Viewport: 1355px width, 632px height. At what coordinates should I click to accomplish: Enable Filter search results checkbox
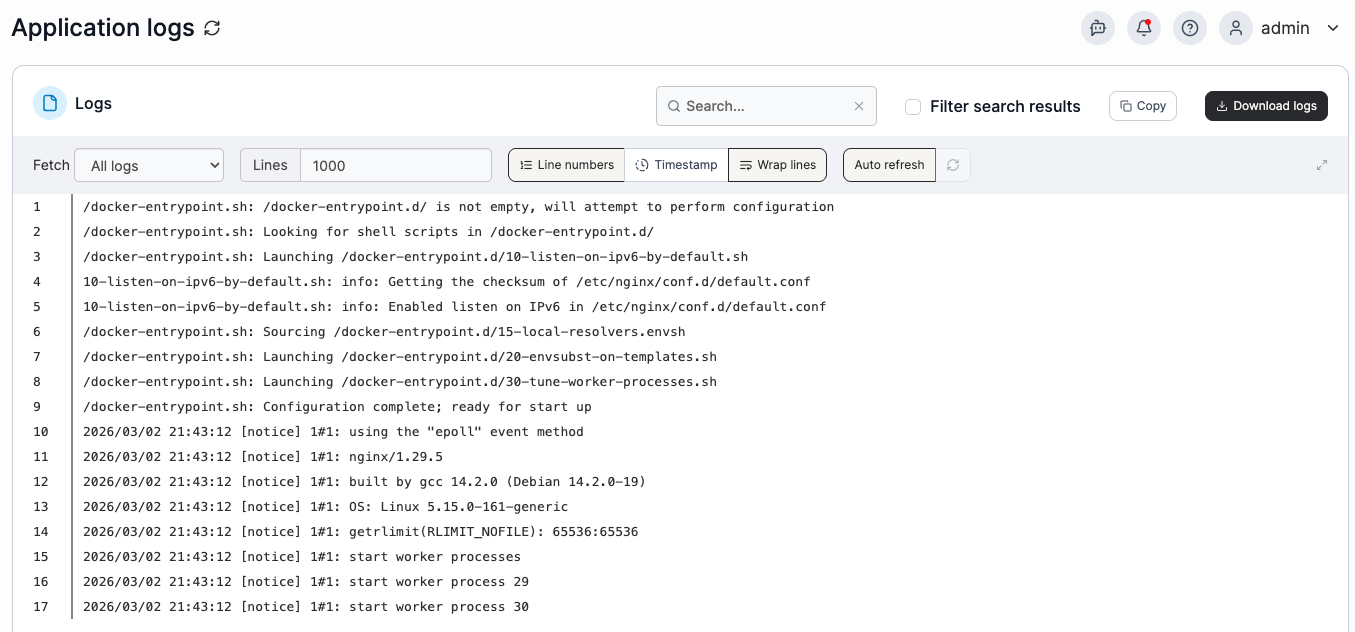[913, 107]
